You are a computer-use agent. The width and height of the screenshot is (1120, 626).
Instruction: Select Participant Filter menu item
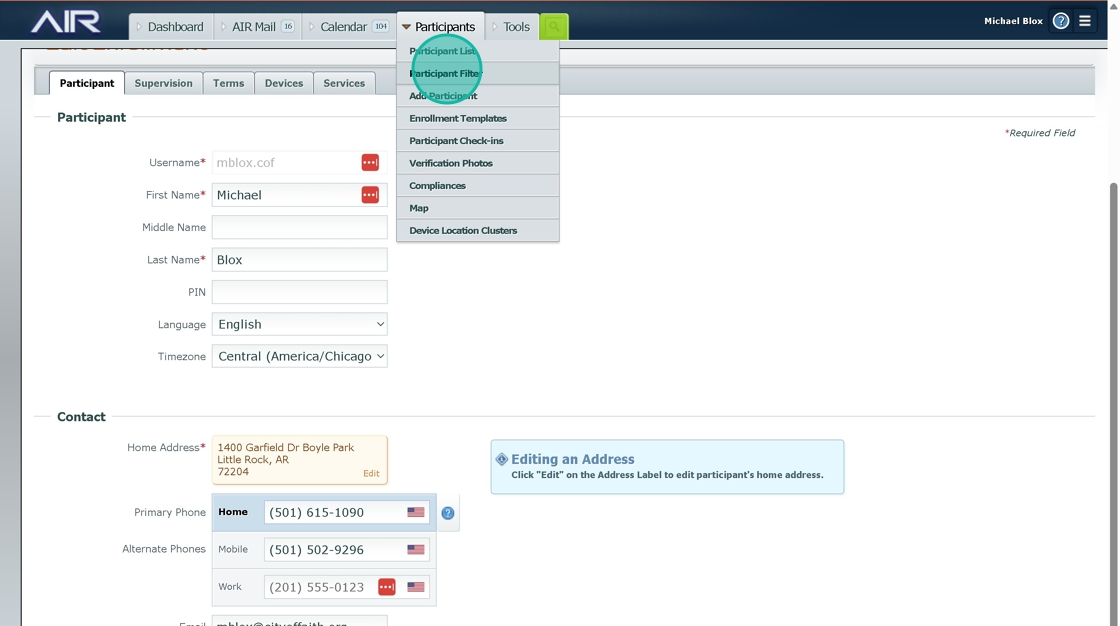click(x=478, y=74)
